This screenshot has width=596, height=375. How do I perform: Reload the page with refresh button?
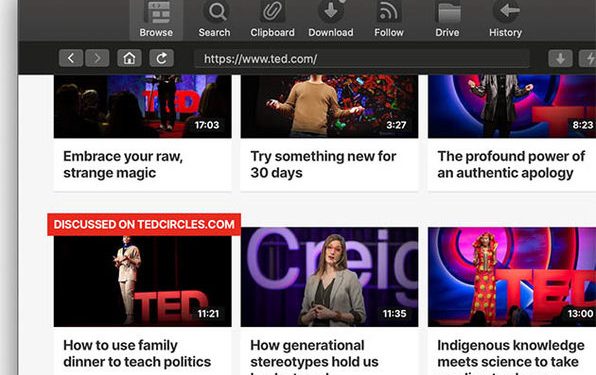tap(162, 58)
